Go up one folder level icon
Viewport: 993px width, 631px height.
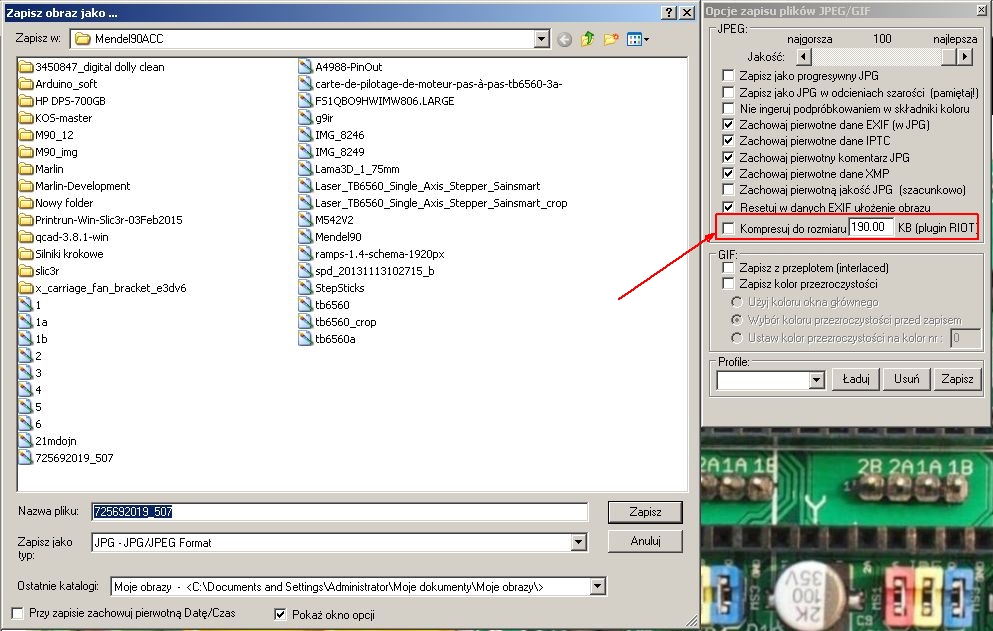pyautogui.click(x=588, y=39)
